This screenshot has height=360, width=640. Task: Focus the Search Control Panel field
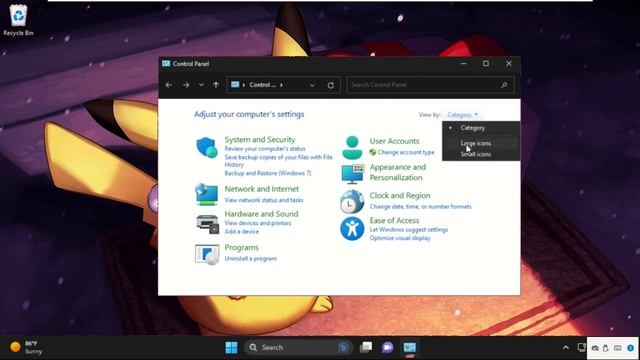430,85
